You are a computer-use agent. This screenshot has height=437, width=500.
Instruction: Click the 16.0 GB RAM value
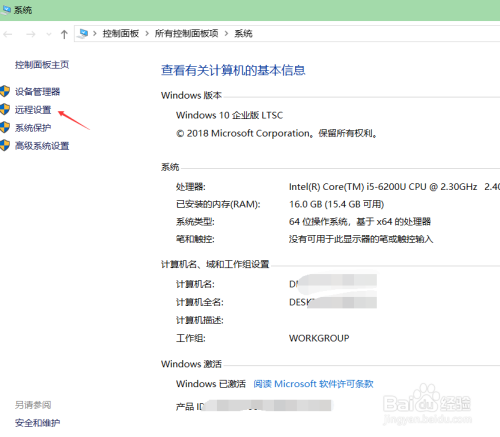tap(336, 204)
